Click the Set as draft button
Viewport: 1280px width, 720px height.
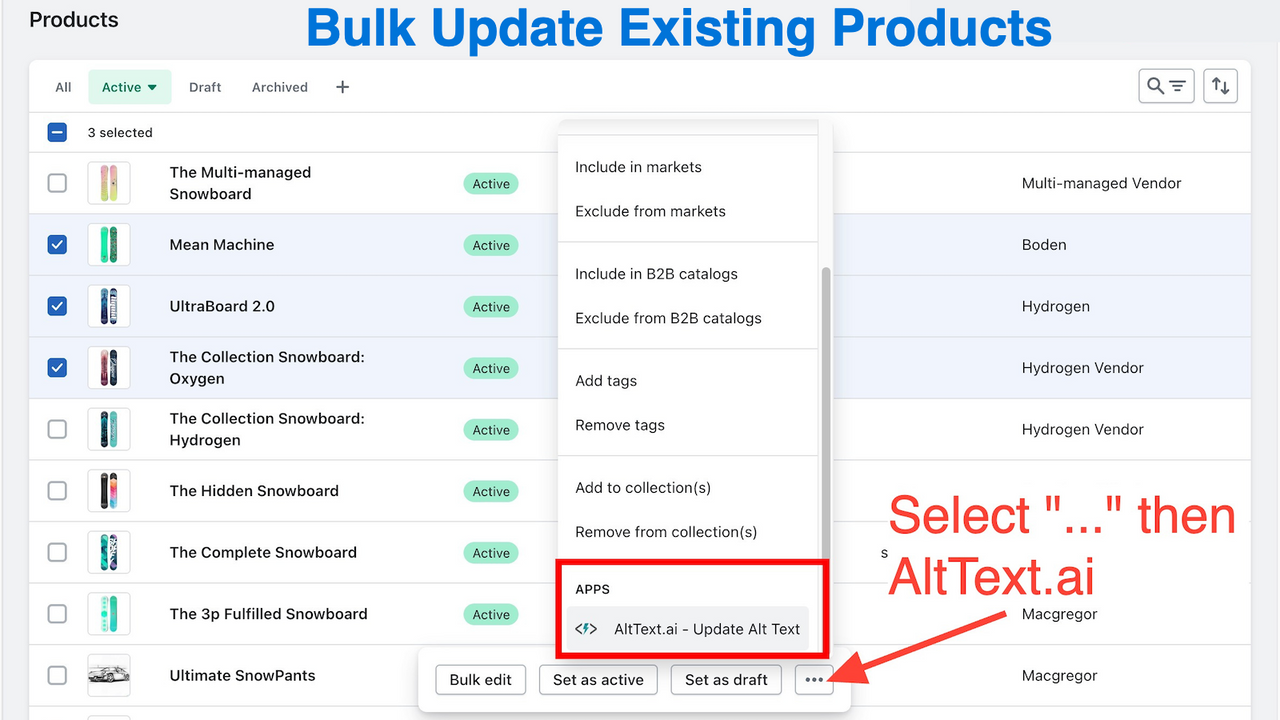(726, 679)
